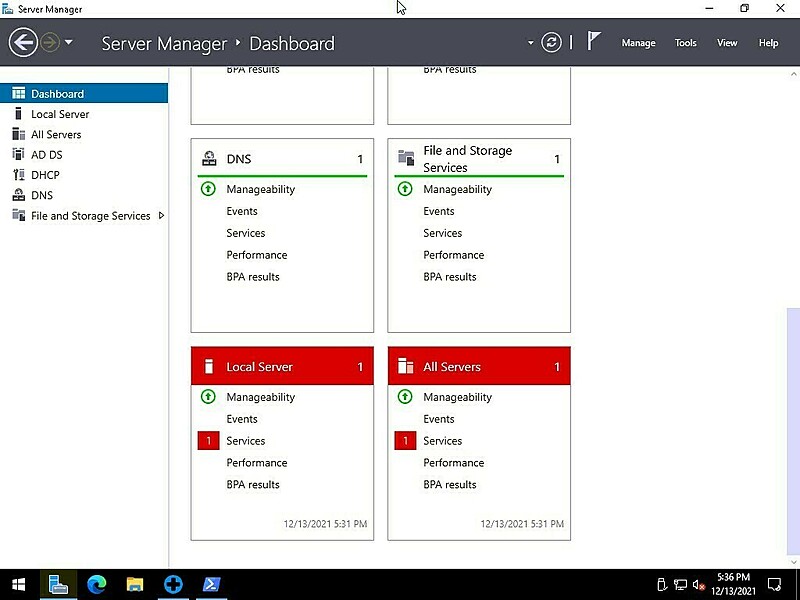Open PowerShell from the taskbar icon
The image size is (800, 600).
(210, 585)
